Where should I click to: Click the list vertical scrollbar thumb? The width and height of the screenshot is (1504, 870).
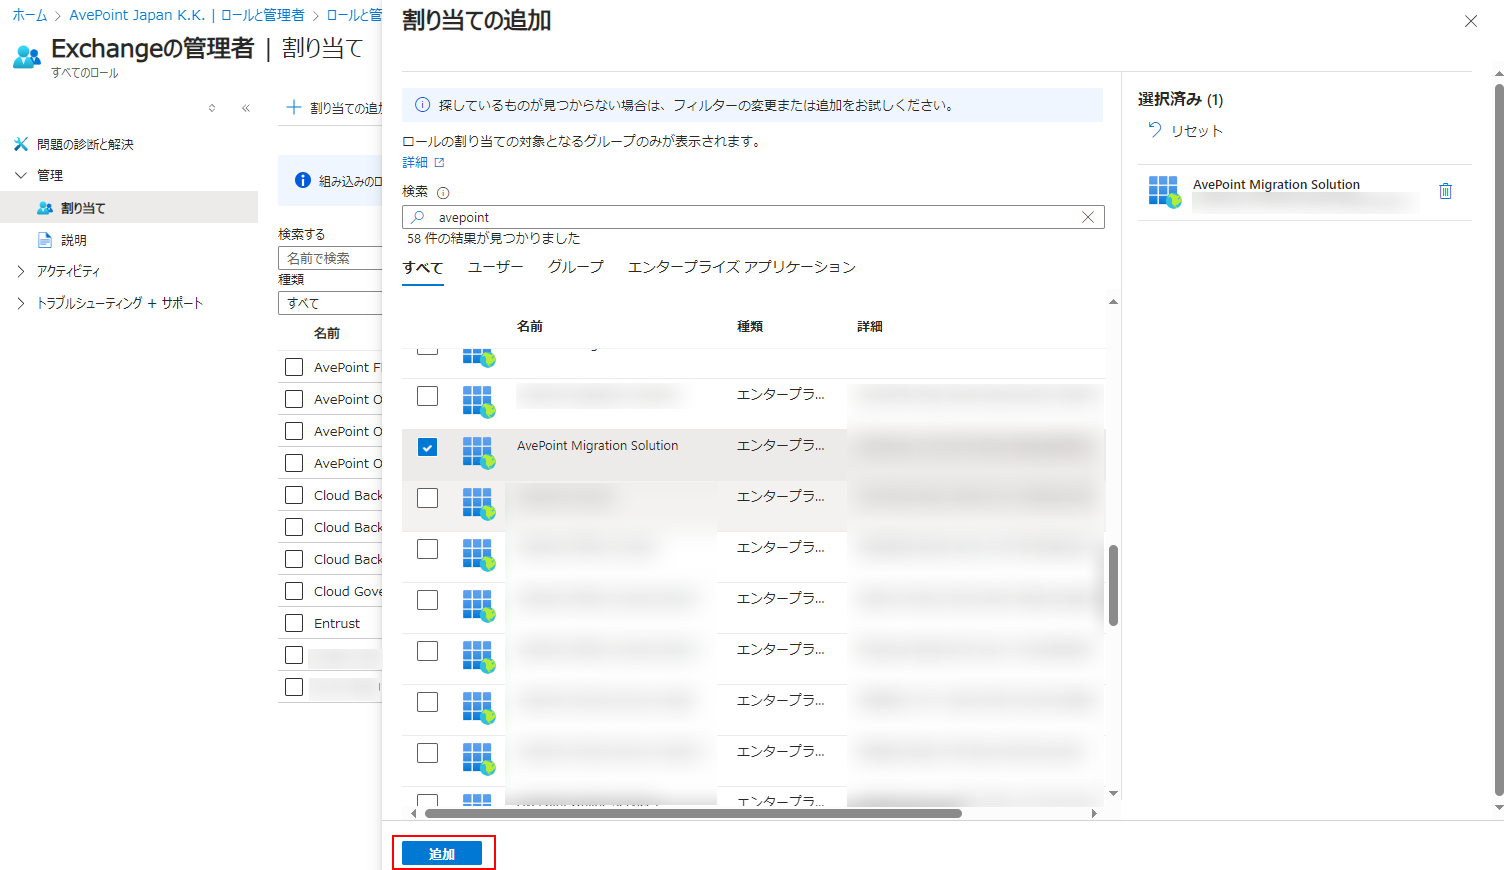pos(1113,585)
